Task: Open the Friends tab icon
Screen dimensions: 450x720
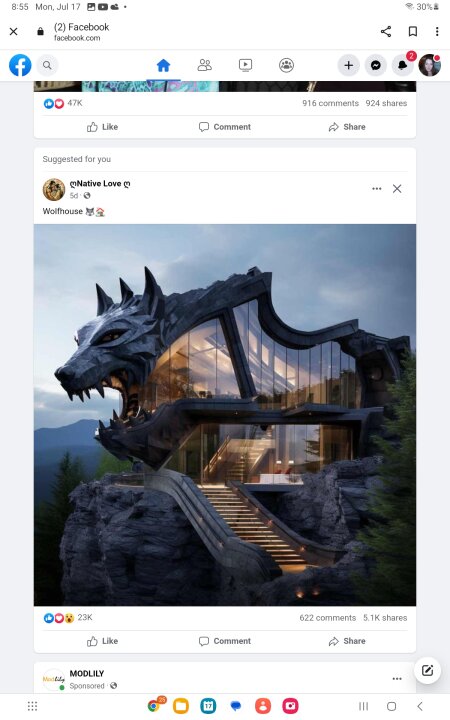Action: point(204,65)
